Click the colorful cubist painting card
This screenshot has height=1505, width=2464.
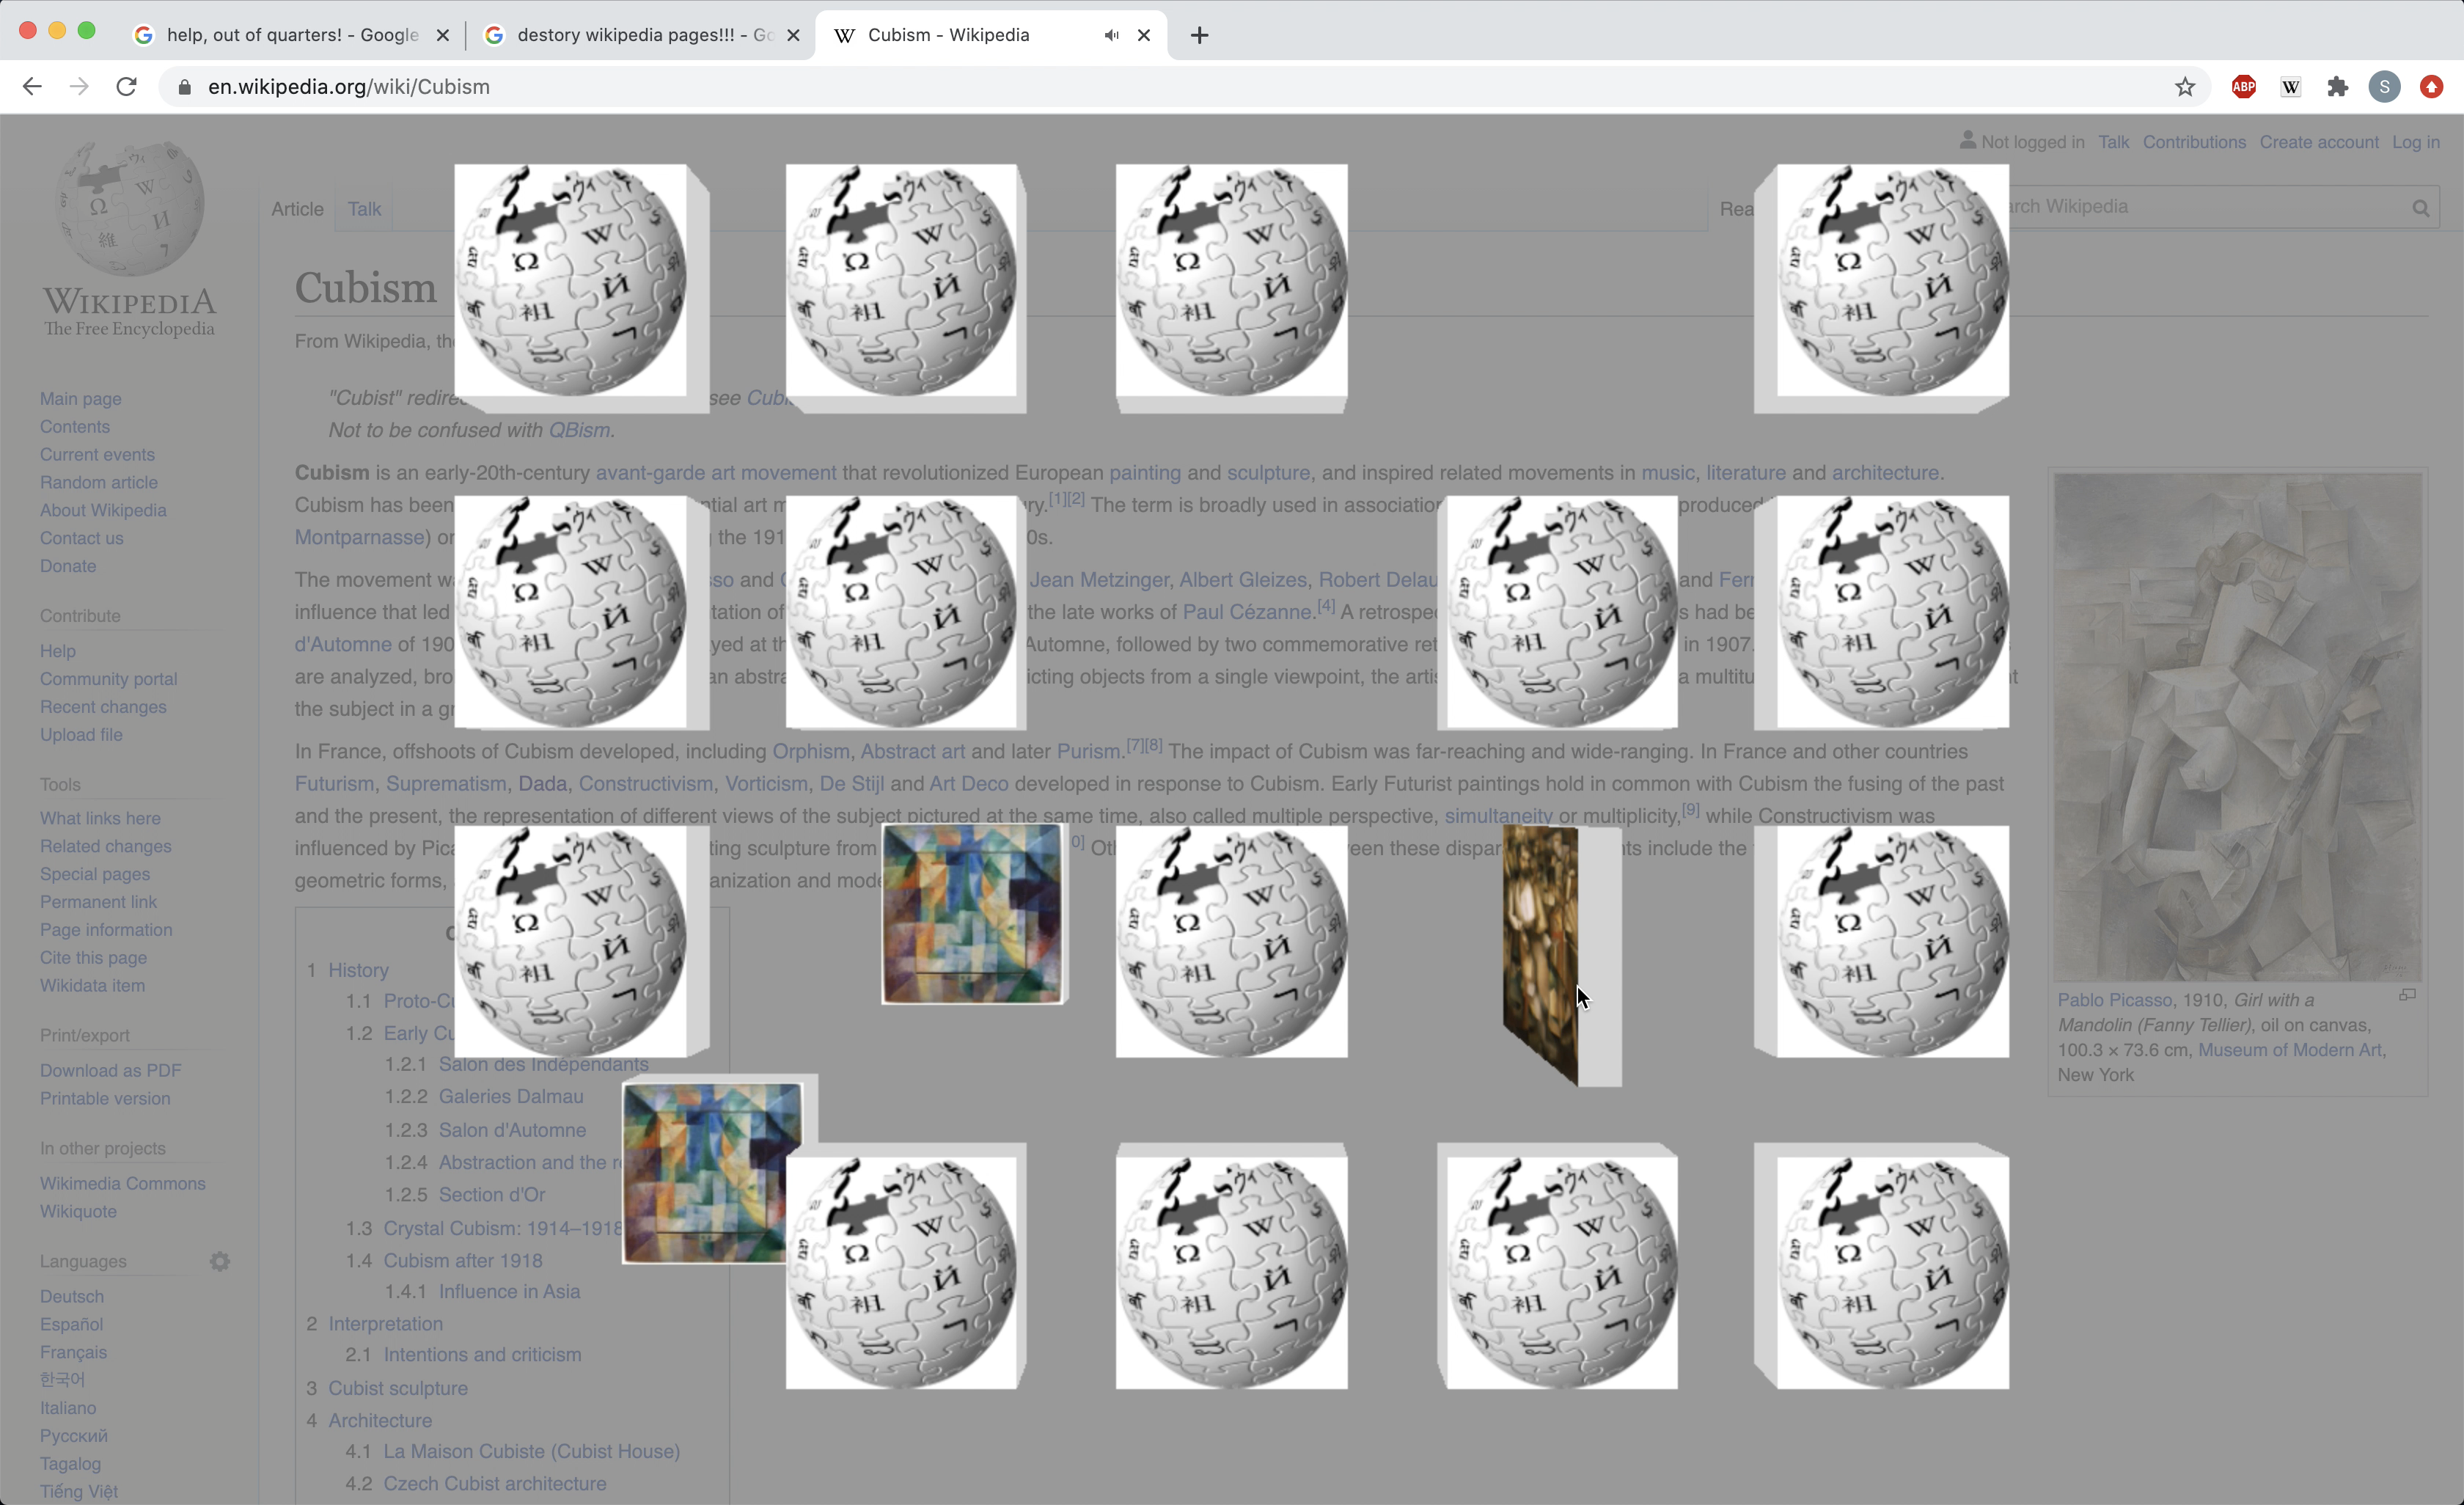coord(970,913)
